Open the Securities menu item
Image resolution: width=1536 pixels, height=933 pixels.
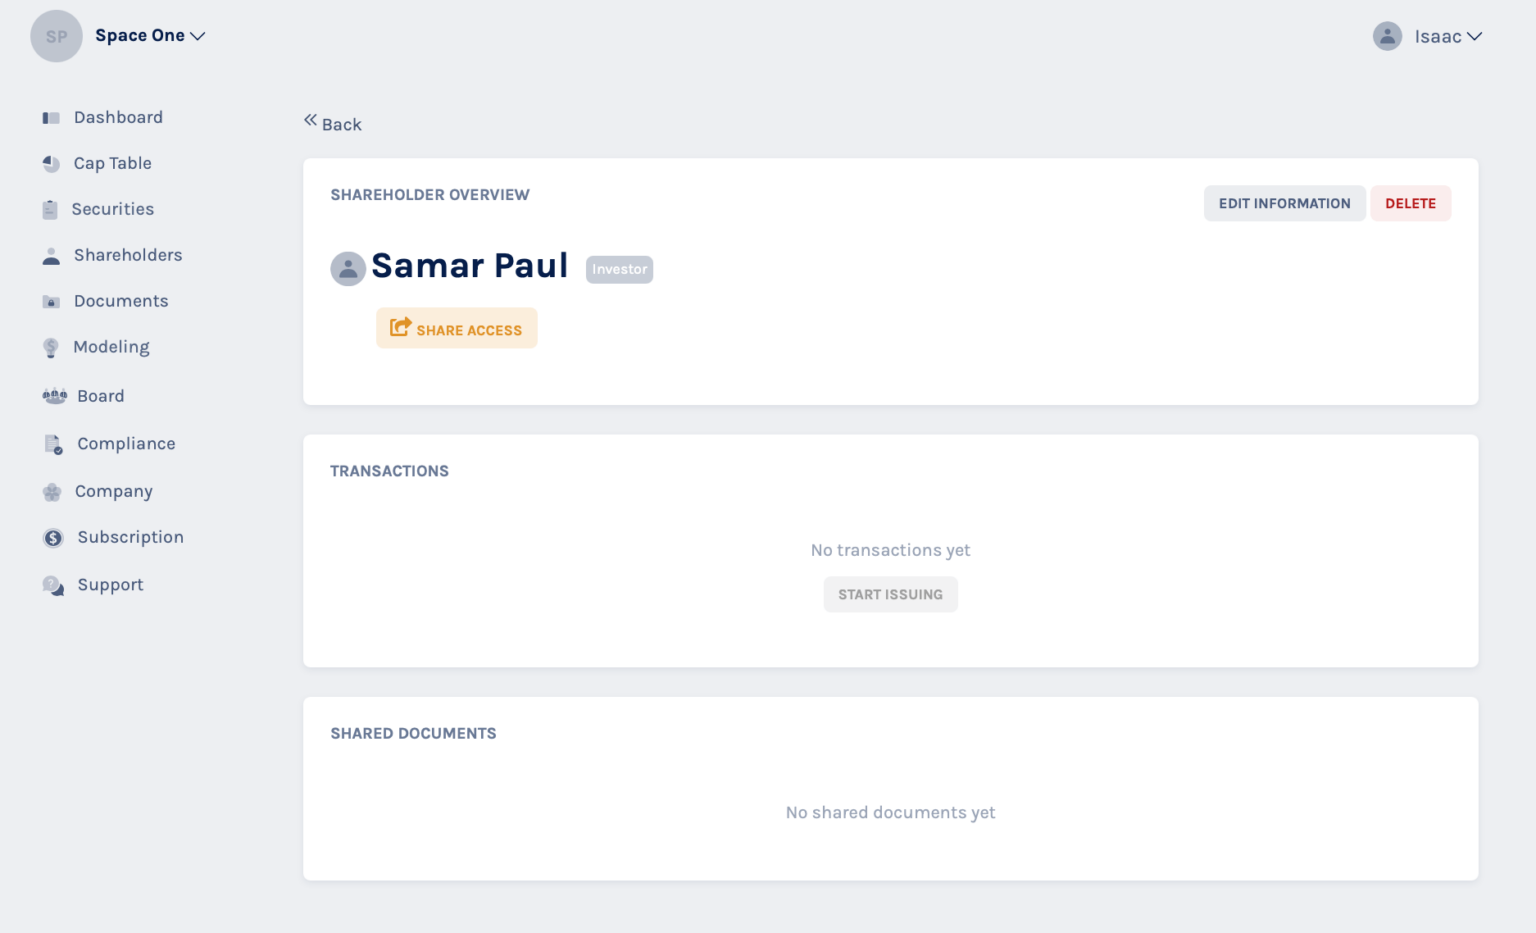coord(113,209)
